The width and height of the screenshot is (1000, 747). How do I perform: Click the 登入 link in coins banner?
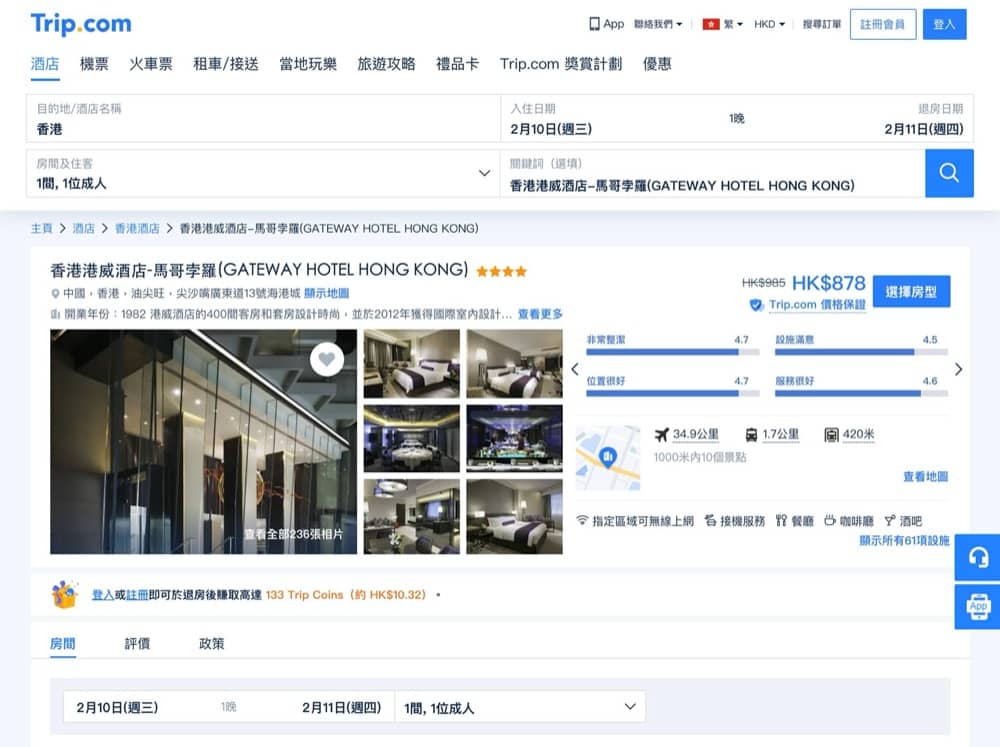click(103, 595)
